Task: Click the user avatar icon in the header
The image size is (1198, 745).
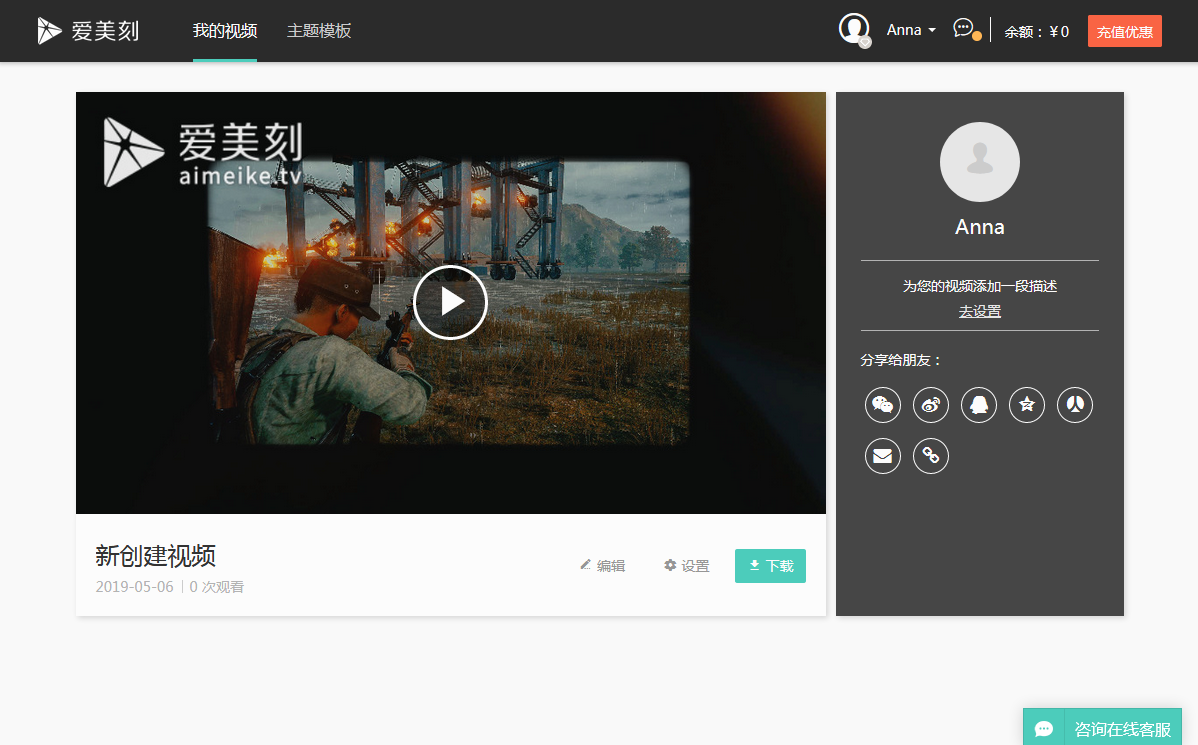Action: pyautogui.click(x=854, y=30)
